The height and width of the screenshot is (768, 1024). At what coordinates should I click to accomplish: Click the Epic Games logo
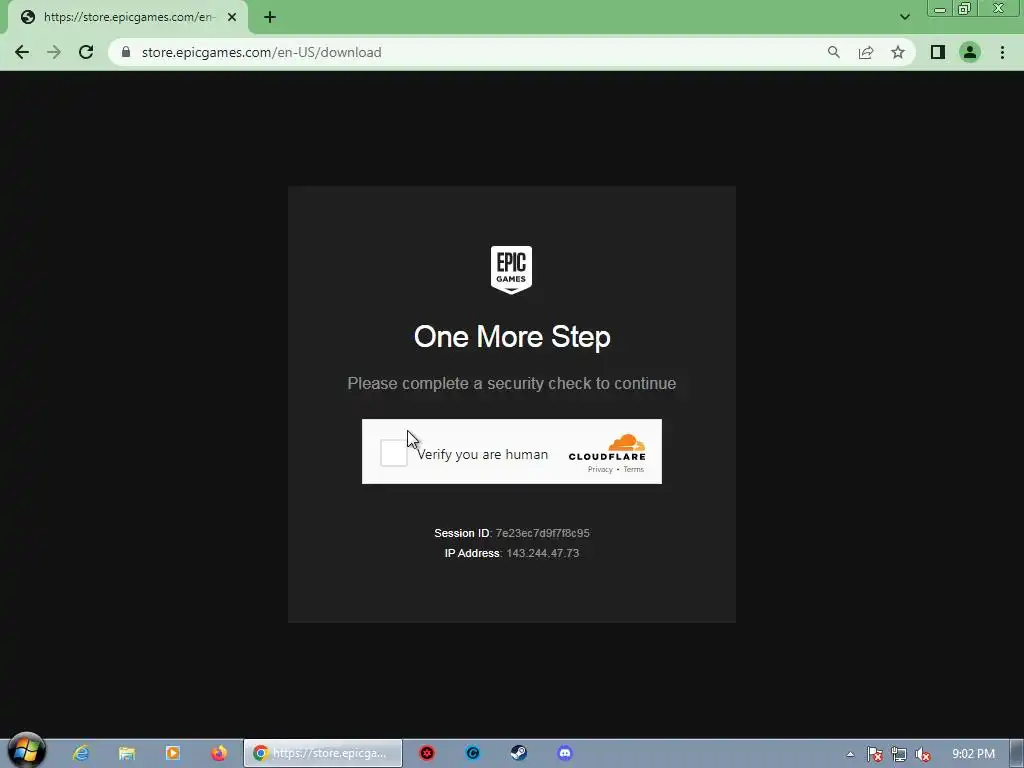pos(511,270)
